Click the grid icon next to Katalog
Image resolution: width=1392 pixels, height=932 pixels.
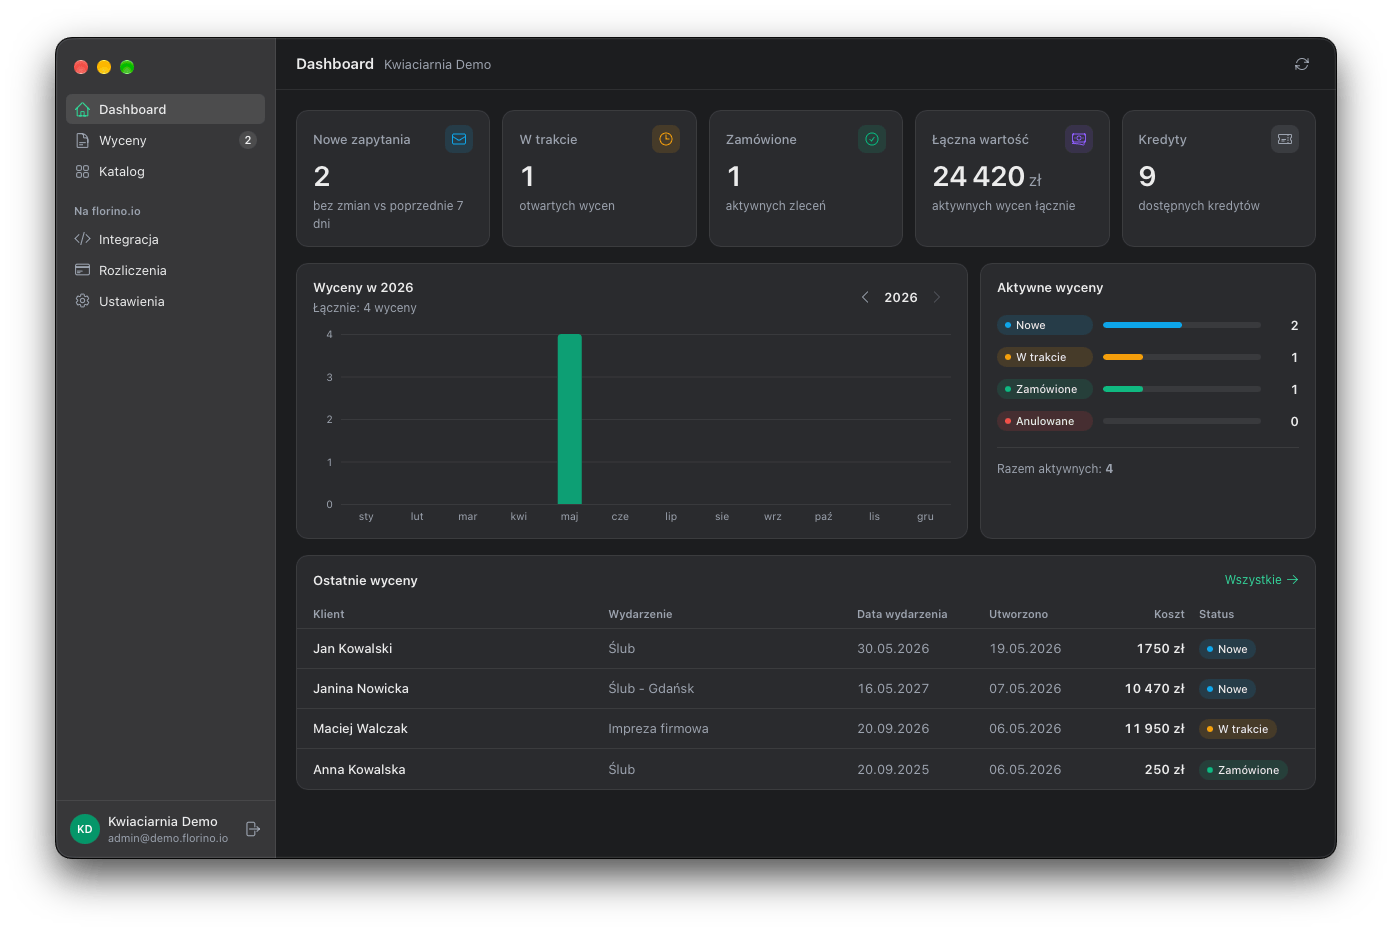tap(83, 171)
